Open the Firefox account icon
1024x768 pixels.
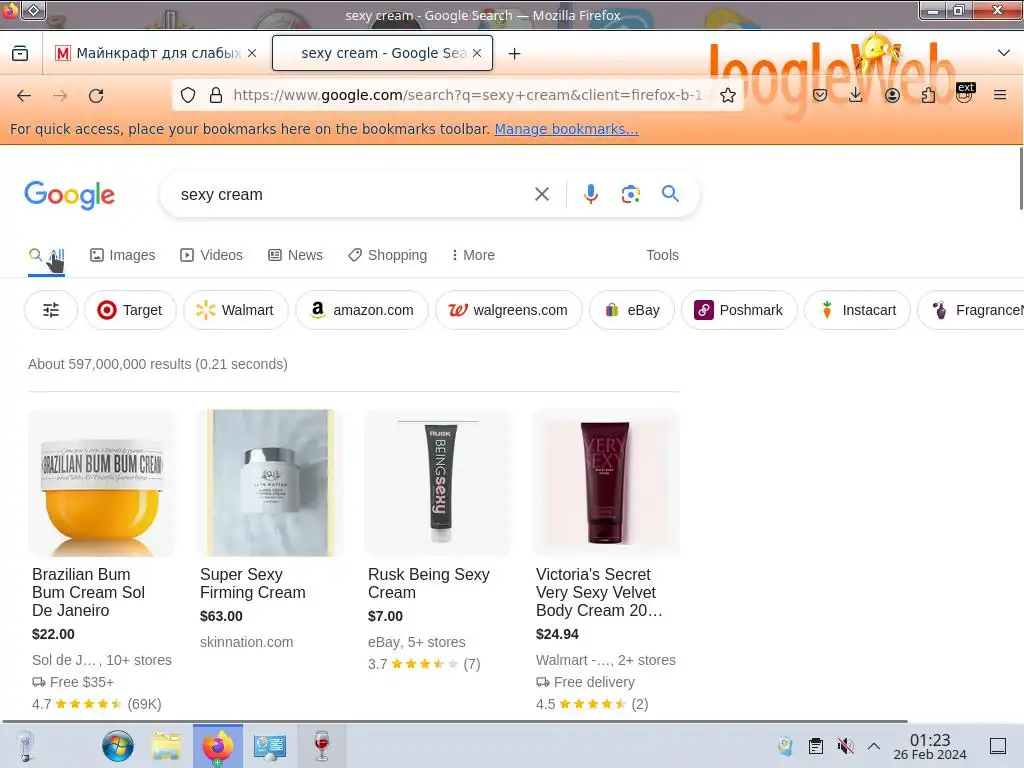892,95
